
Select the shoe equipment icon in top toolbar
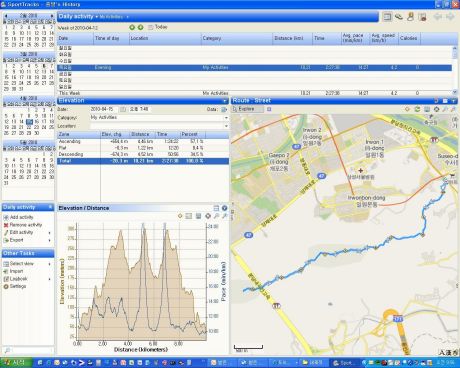(399, 17)
